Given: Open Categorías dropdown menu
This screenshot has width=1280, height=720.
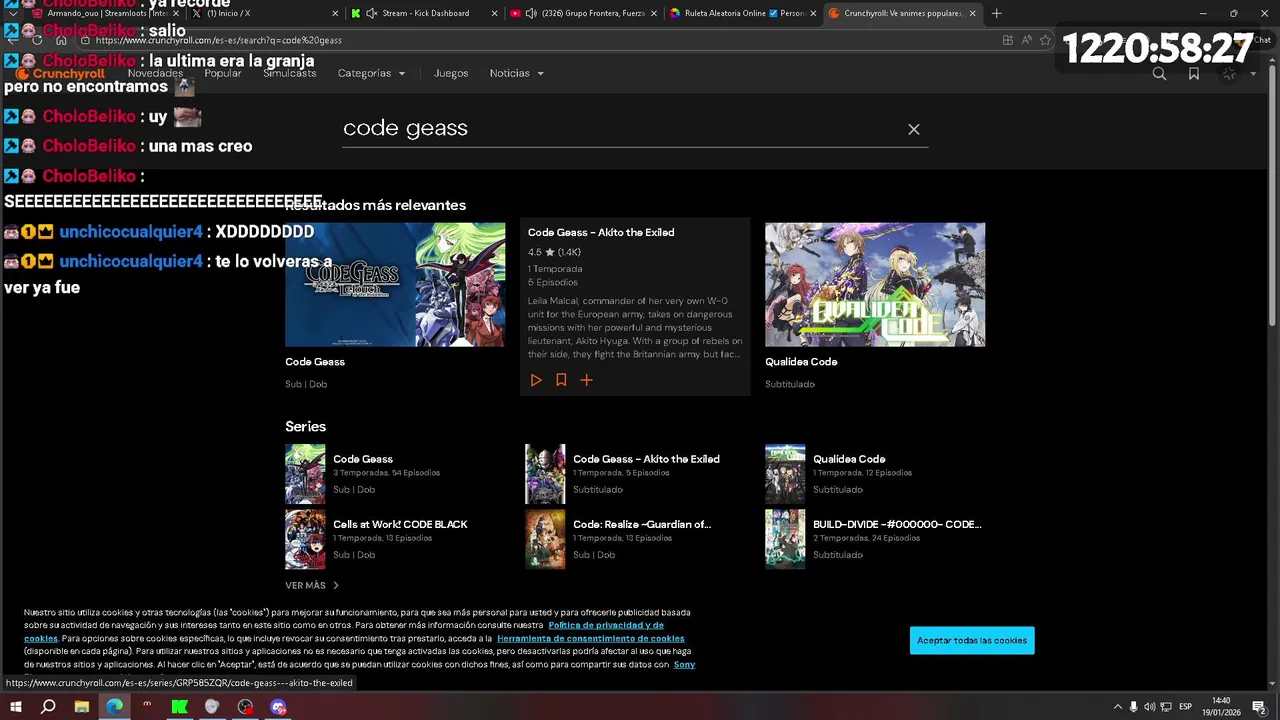Looking at the screenshot, I should coord(371,73).
